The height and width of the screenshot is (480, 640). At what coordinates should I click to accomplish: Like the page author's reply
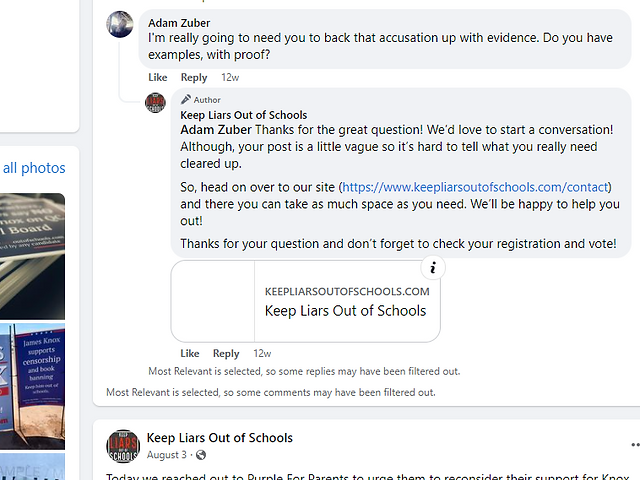click(x=190, y=353)
